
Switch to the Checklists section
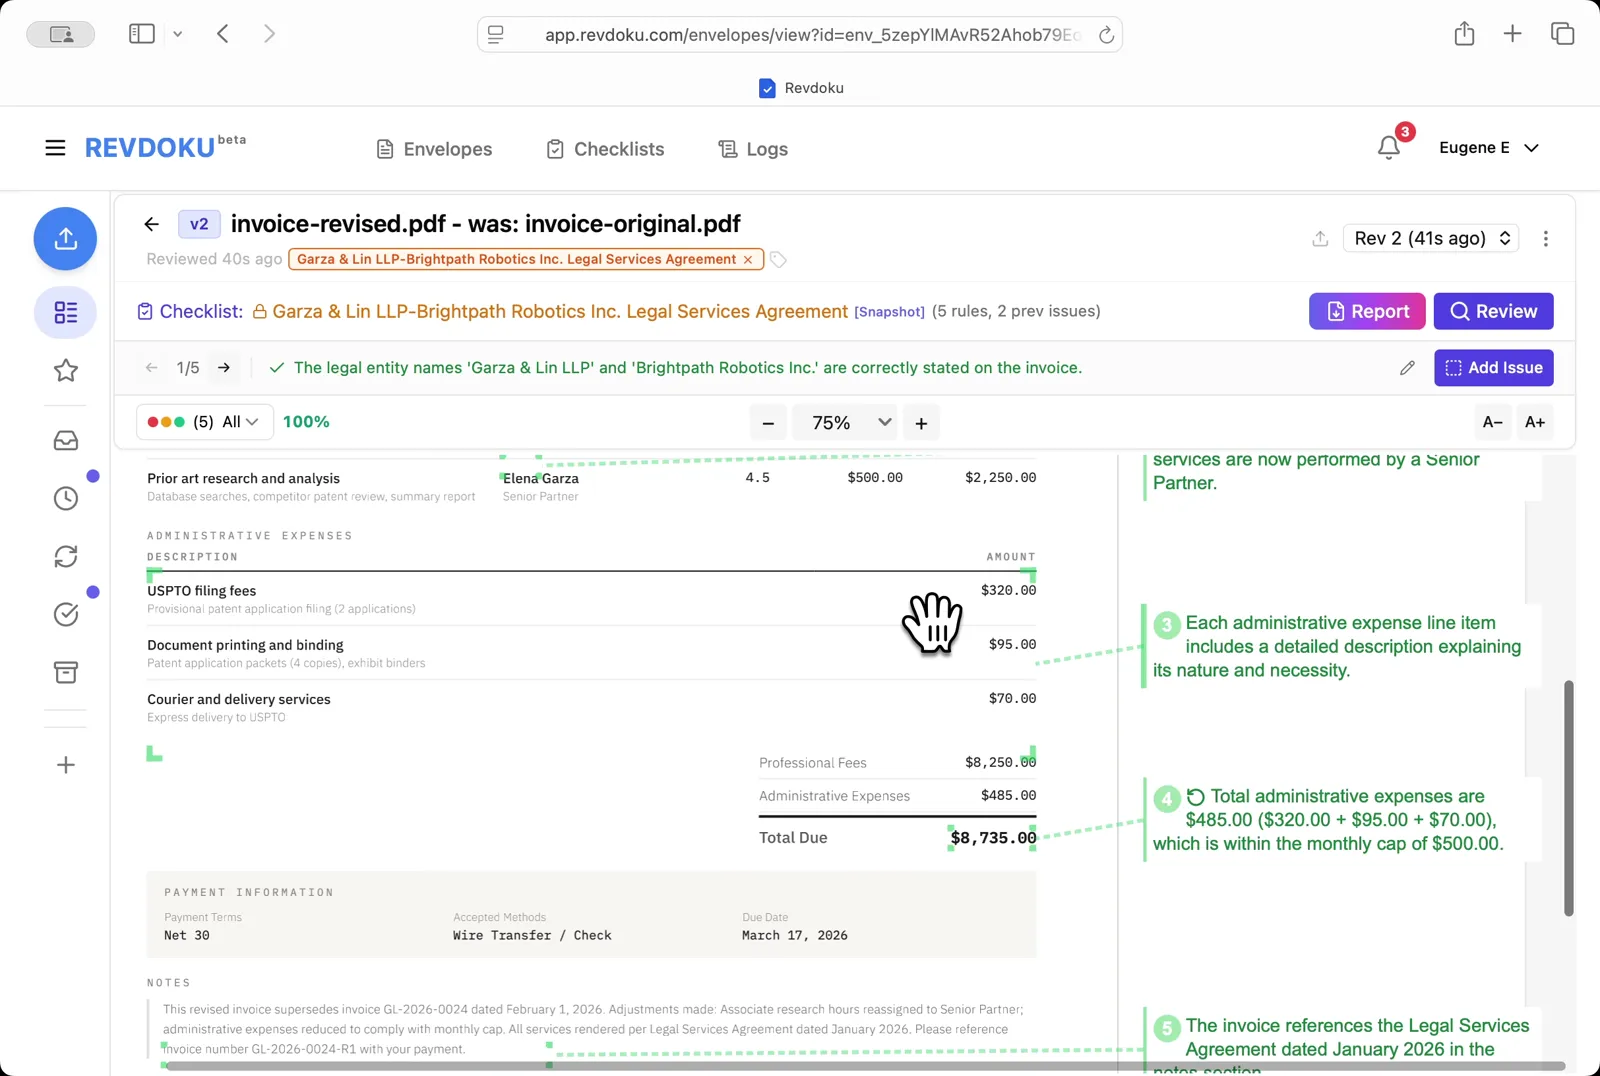coord(605,148)
